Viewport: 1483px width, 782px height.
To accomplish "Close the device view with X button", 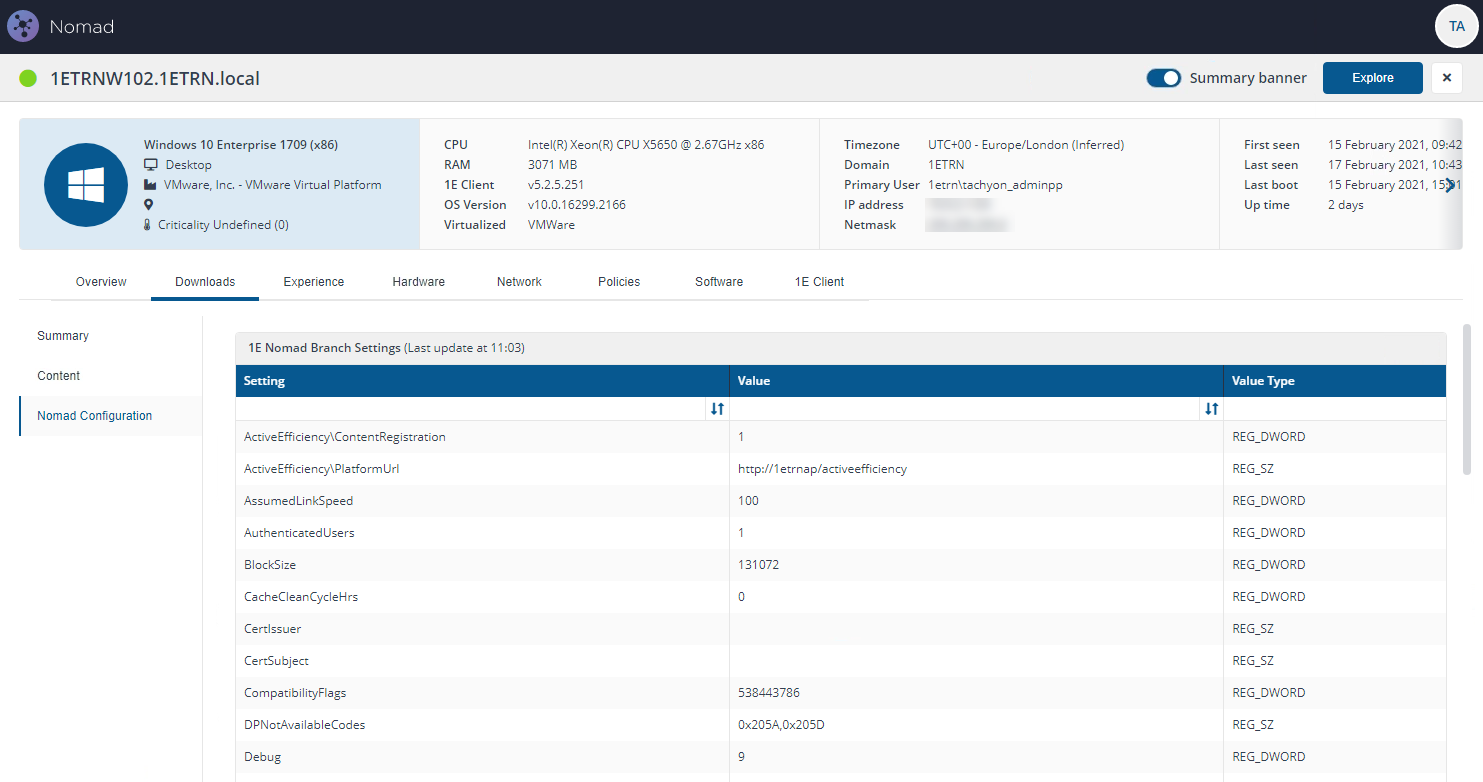I will coord(1447,78).
